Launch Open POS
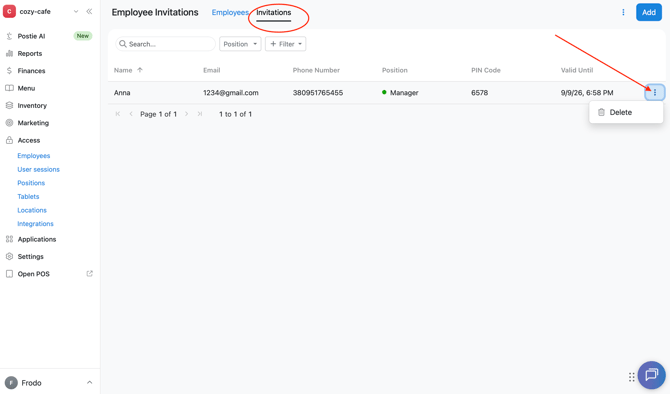 tap(33, 274)
